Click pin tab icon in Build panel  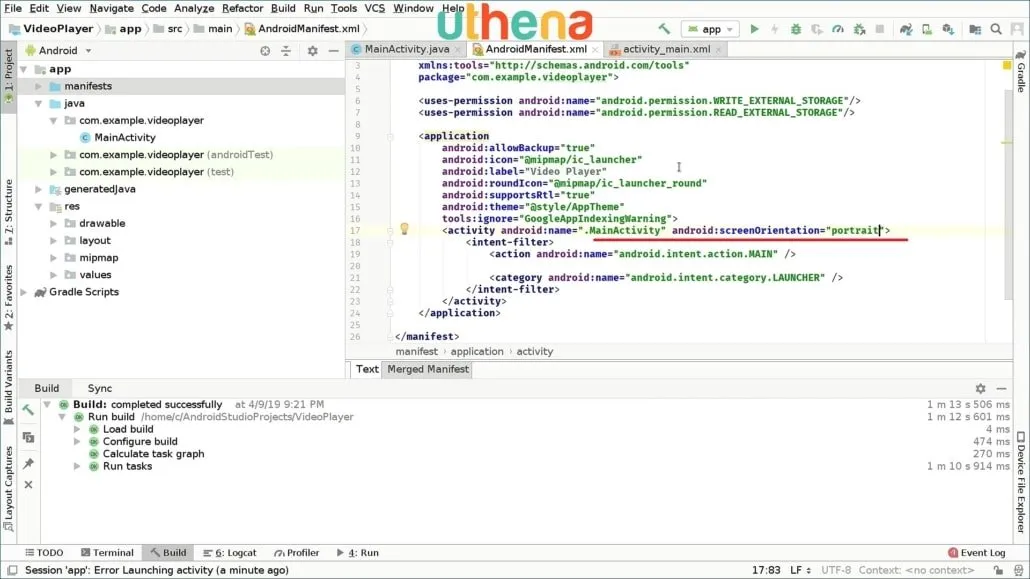click(x=28, y=463)
